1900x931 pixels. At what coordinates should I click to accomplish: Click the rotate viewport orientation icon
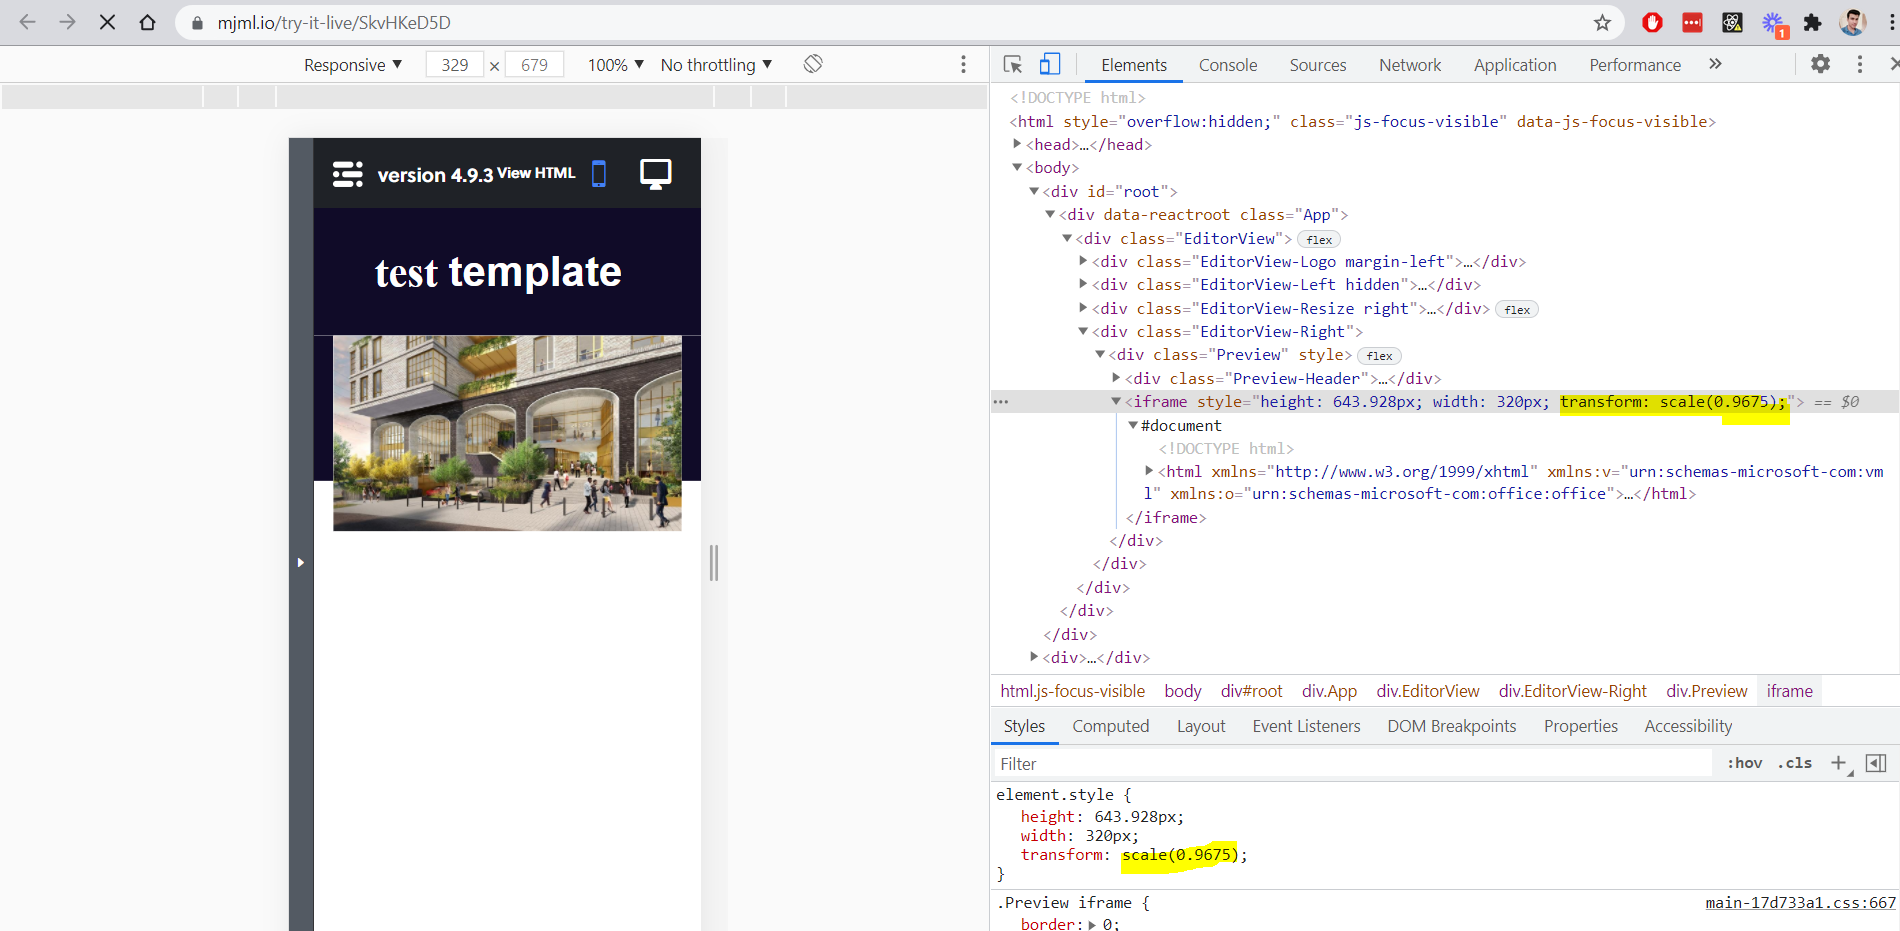pos(813,63)
